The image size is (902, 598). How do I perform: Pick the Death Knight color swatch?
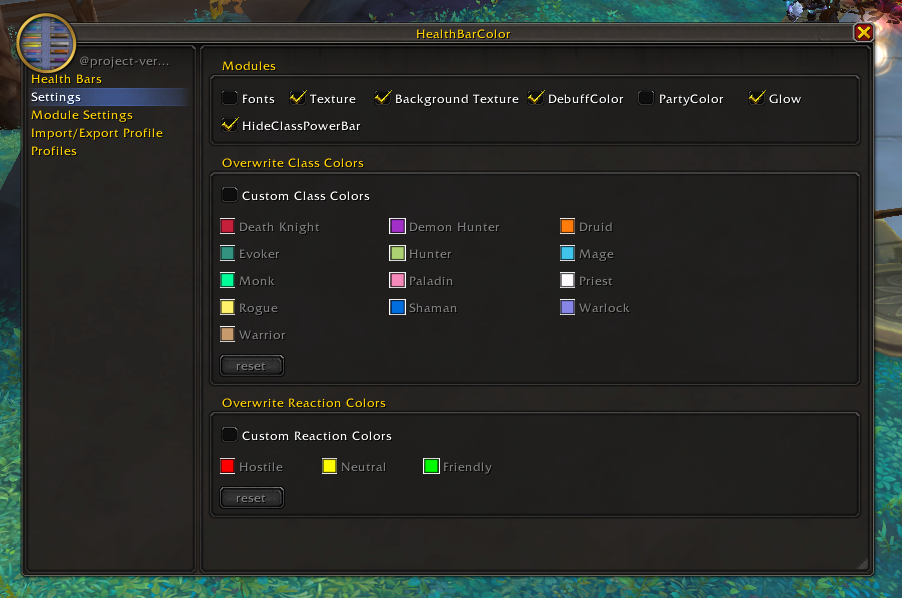click(x=227, y=227)
